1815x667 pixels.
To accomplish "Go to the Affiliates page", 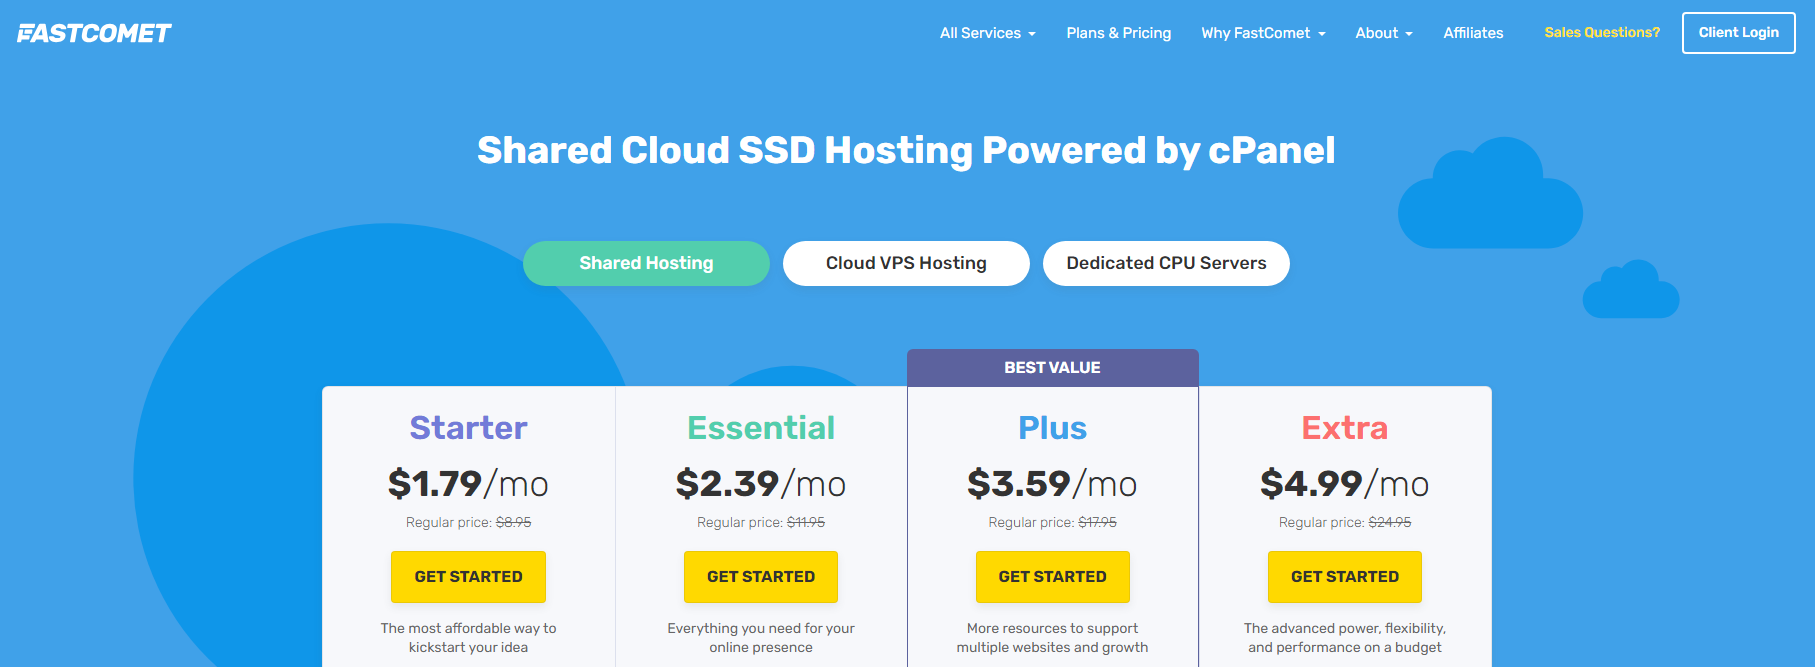I will pos(1473,33).
